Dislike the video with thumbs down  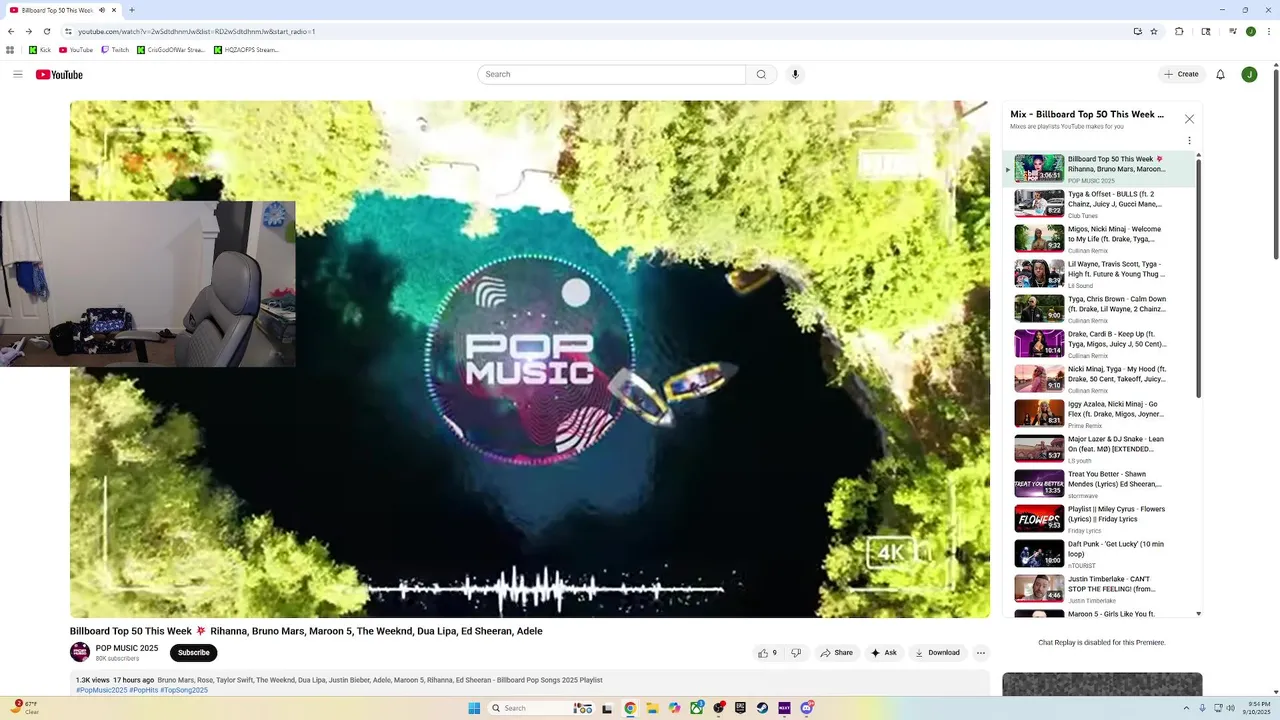click(x=796, y=653)
